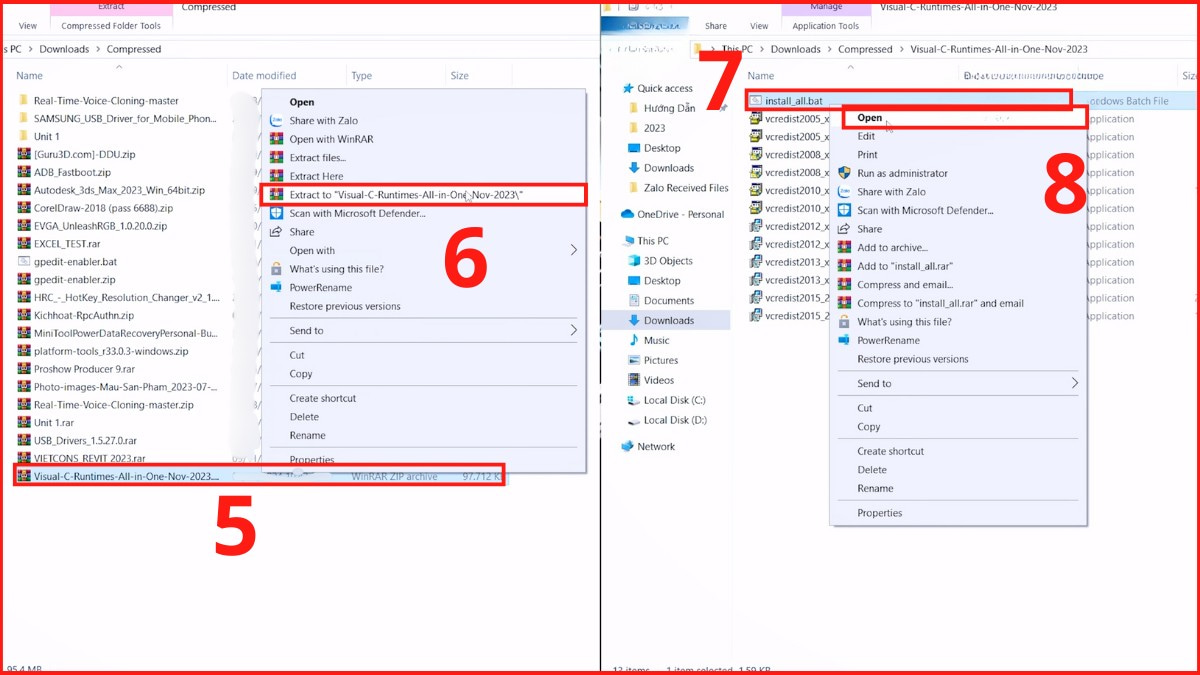This screenshot has width=1200, height=675.
Task: Click the Date modified column header
Action: (265, 75)
